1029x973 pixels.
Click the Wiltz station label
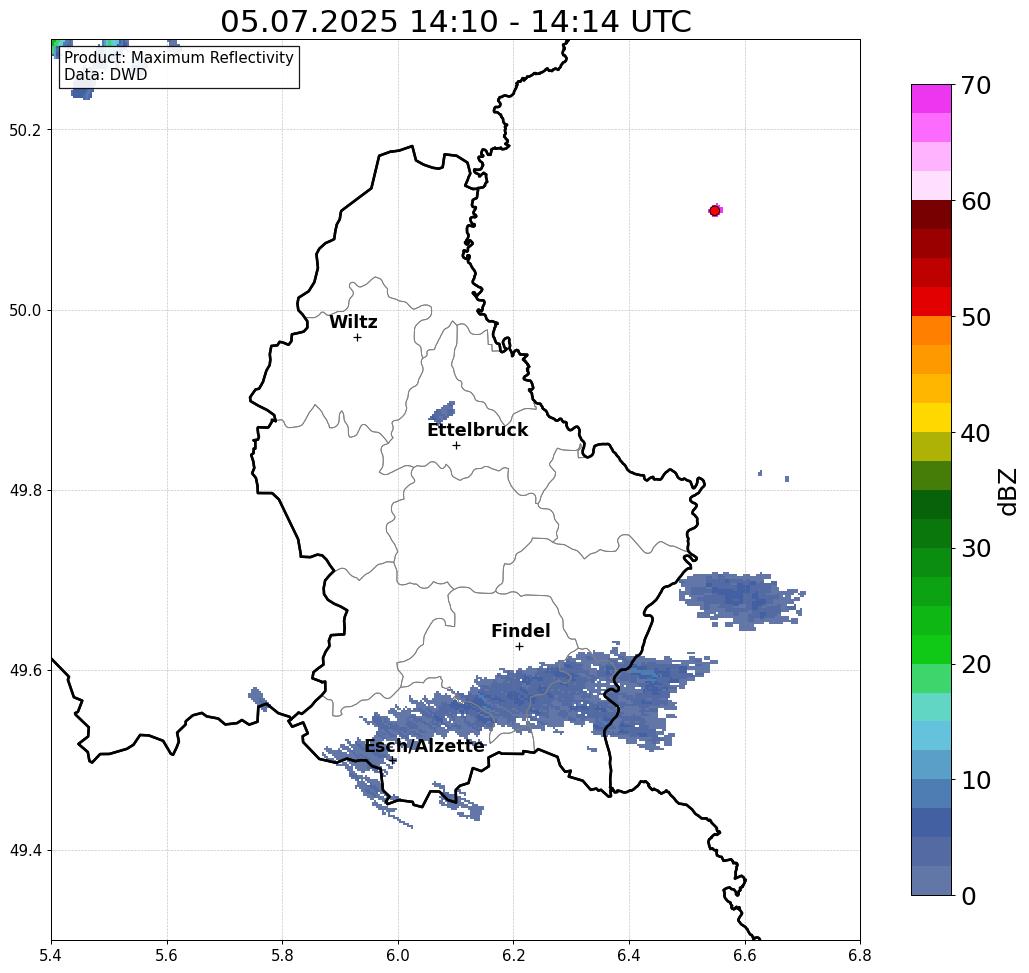[x=353, y=322]
